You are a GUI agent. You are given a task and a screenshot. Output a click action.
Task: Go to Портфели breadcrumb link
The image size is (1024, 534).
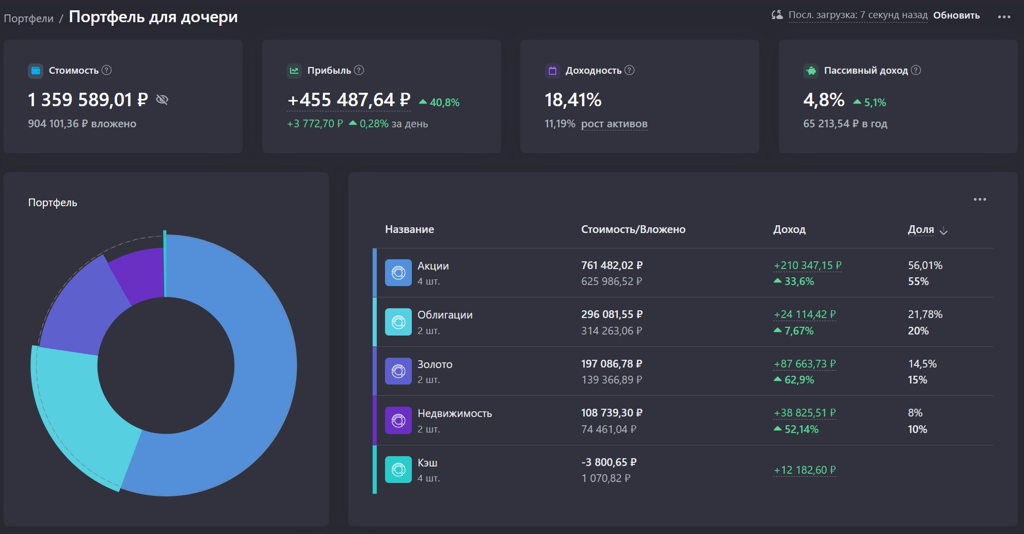coord(29,18)
